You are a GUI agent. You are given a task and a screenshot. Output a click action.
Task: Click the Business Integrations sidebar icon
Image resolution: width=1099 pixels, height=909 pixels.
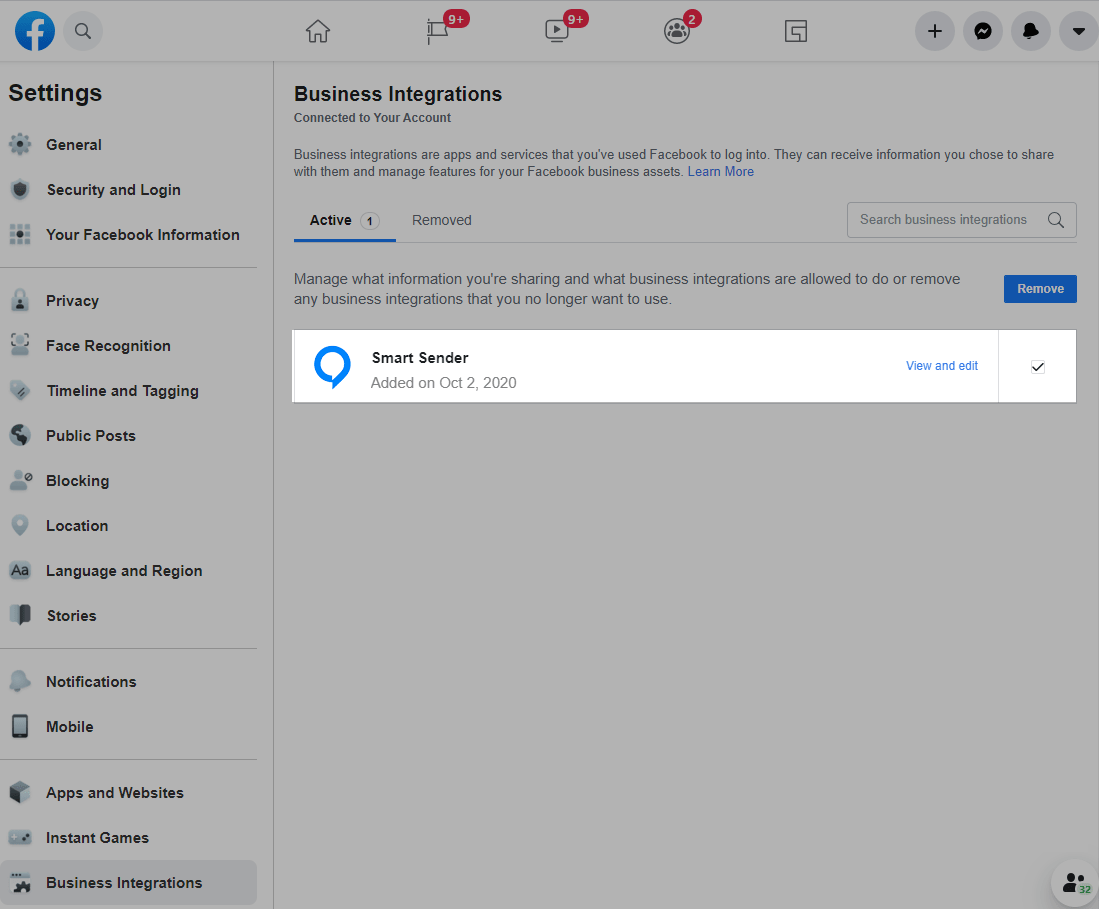(20, 882)
